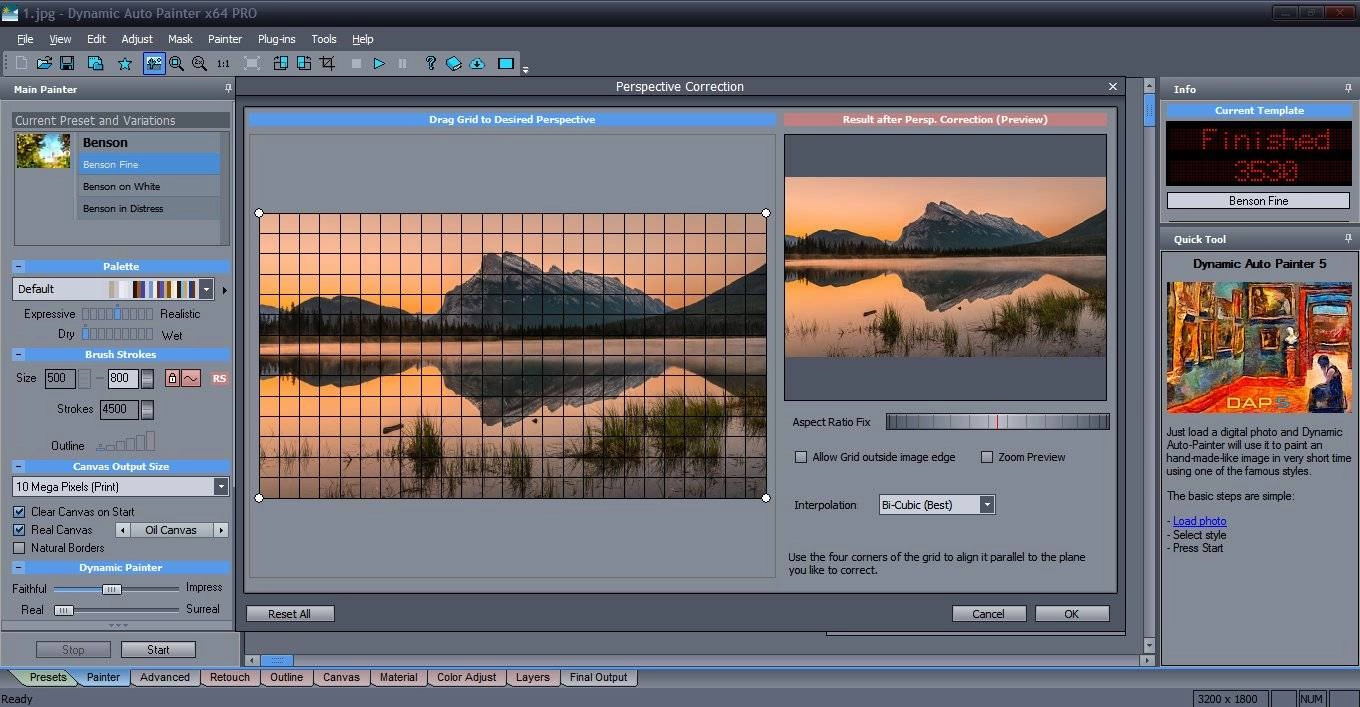Open the Plug-ins menu
The width and height of the screenshot is (1360, 707).
pos(277,39)
